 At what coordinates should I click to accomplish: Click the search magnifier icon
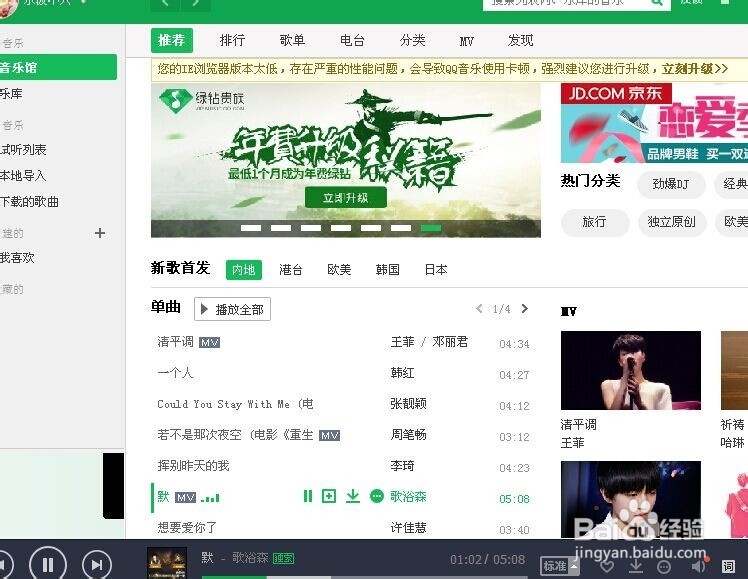pyautogui.click(x=657, y=2)
